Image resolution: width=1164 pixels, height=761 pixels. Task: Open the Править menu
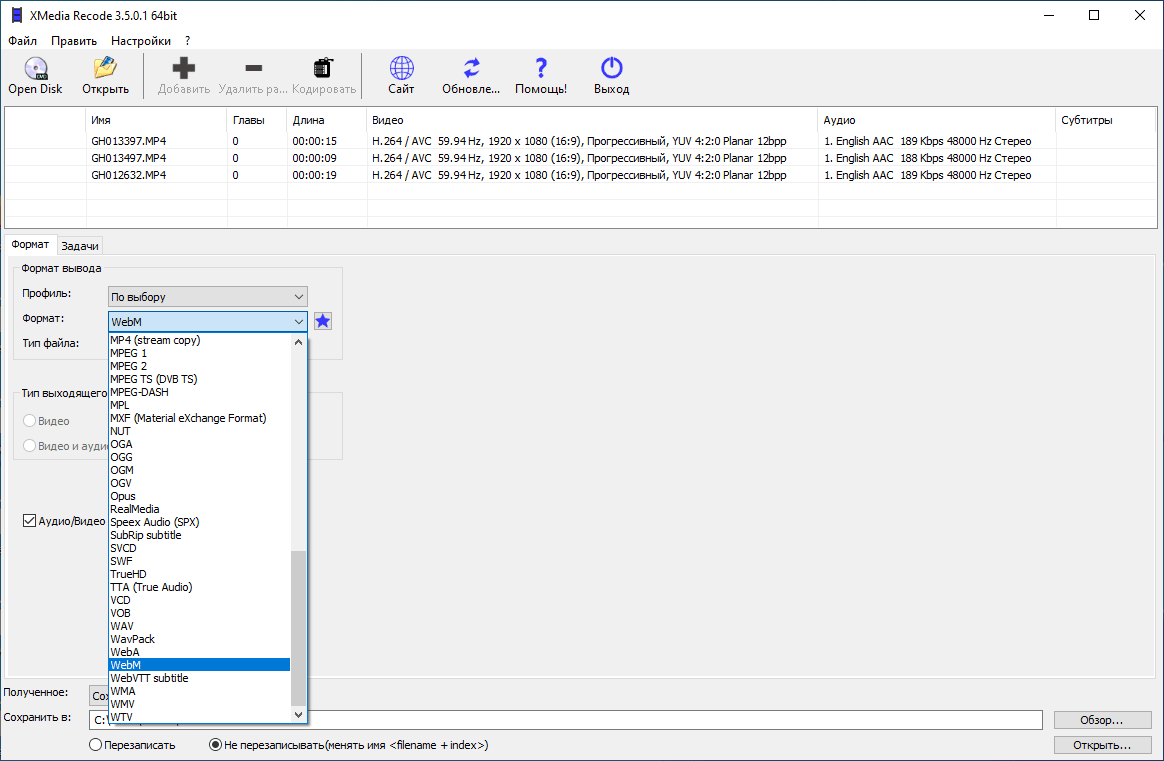click(x=73, y=41)
